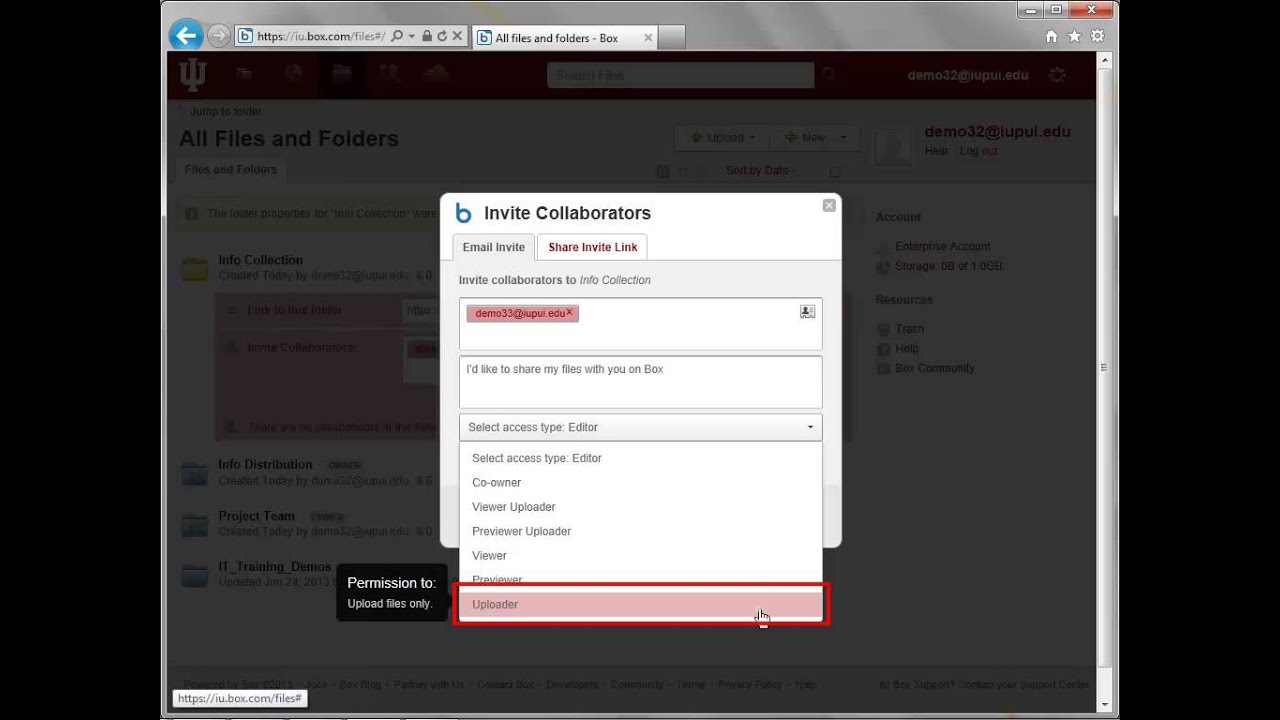
Task: Click the Privacy Policy footer link
Action: [x=749, y=685]
